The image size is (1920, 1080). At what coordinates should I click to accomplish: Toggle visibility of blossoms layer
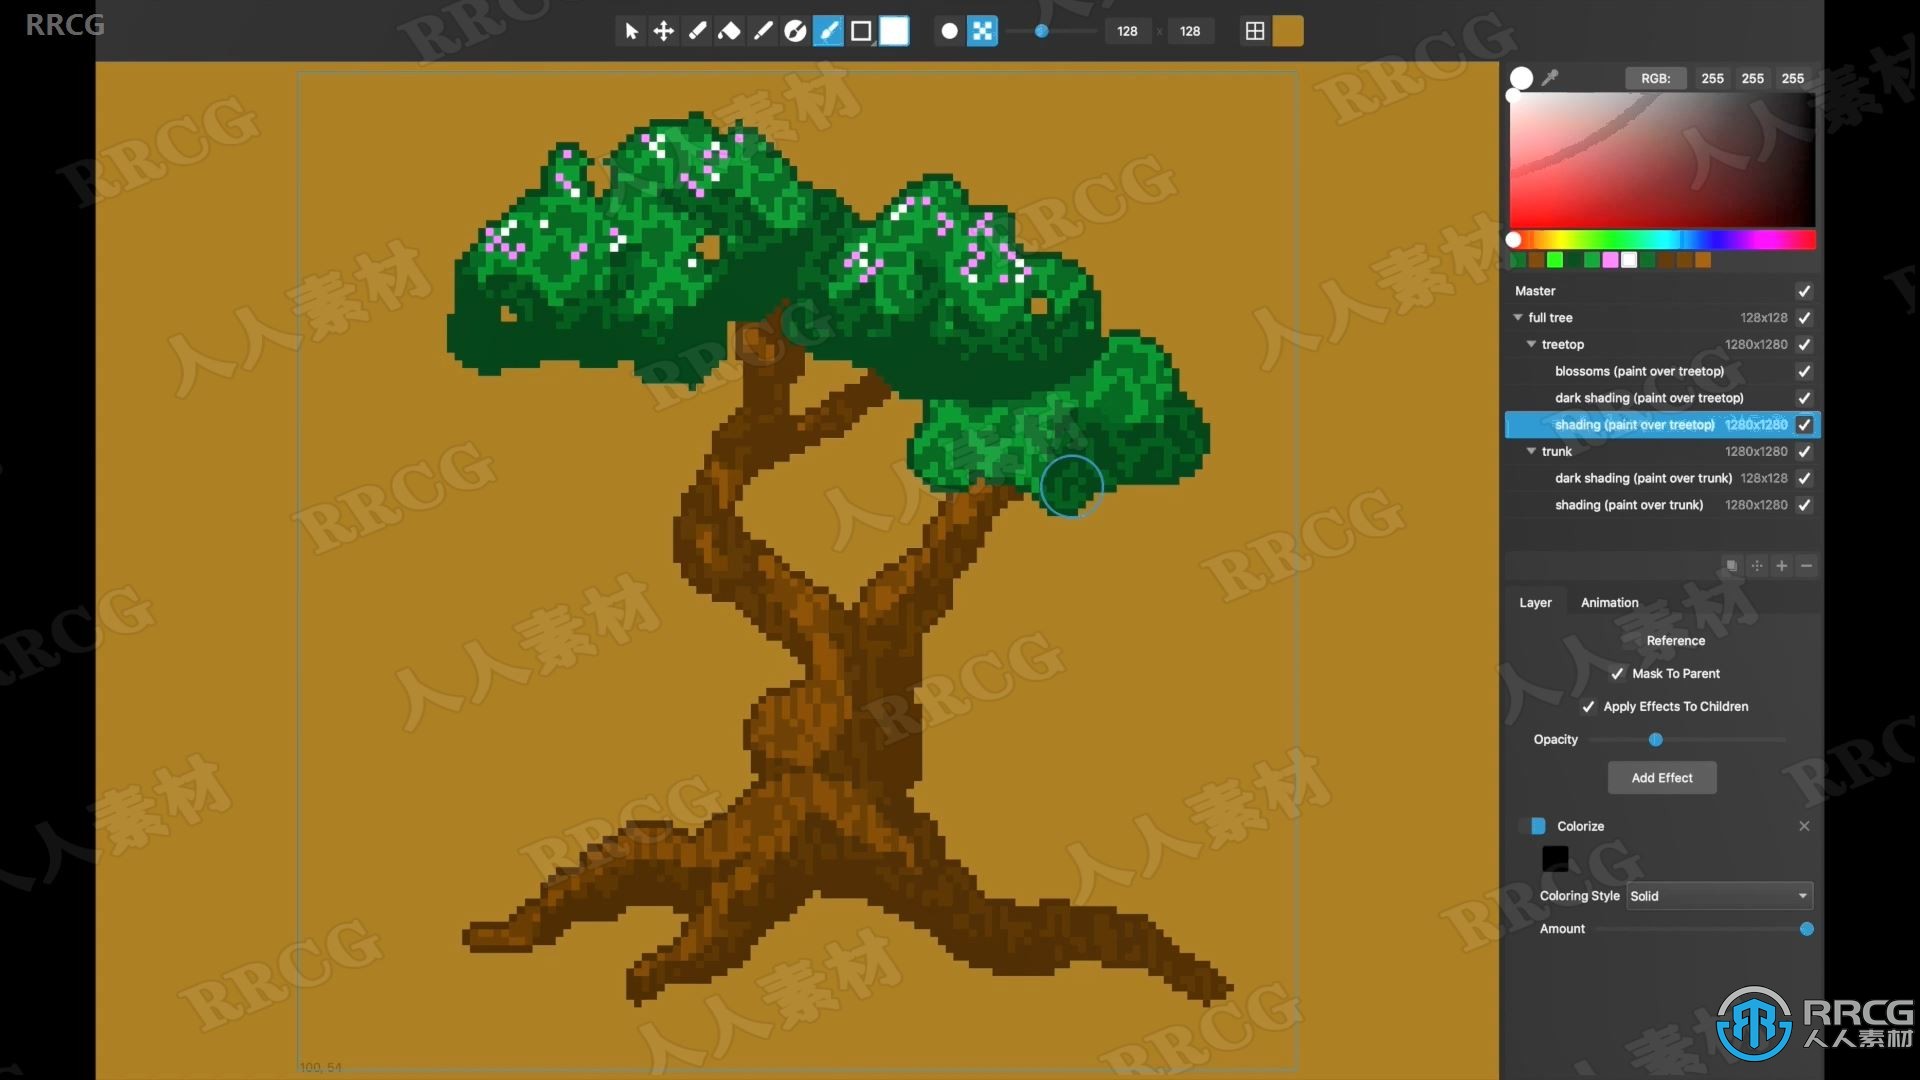click(1805, 371)
